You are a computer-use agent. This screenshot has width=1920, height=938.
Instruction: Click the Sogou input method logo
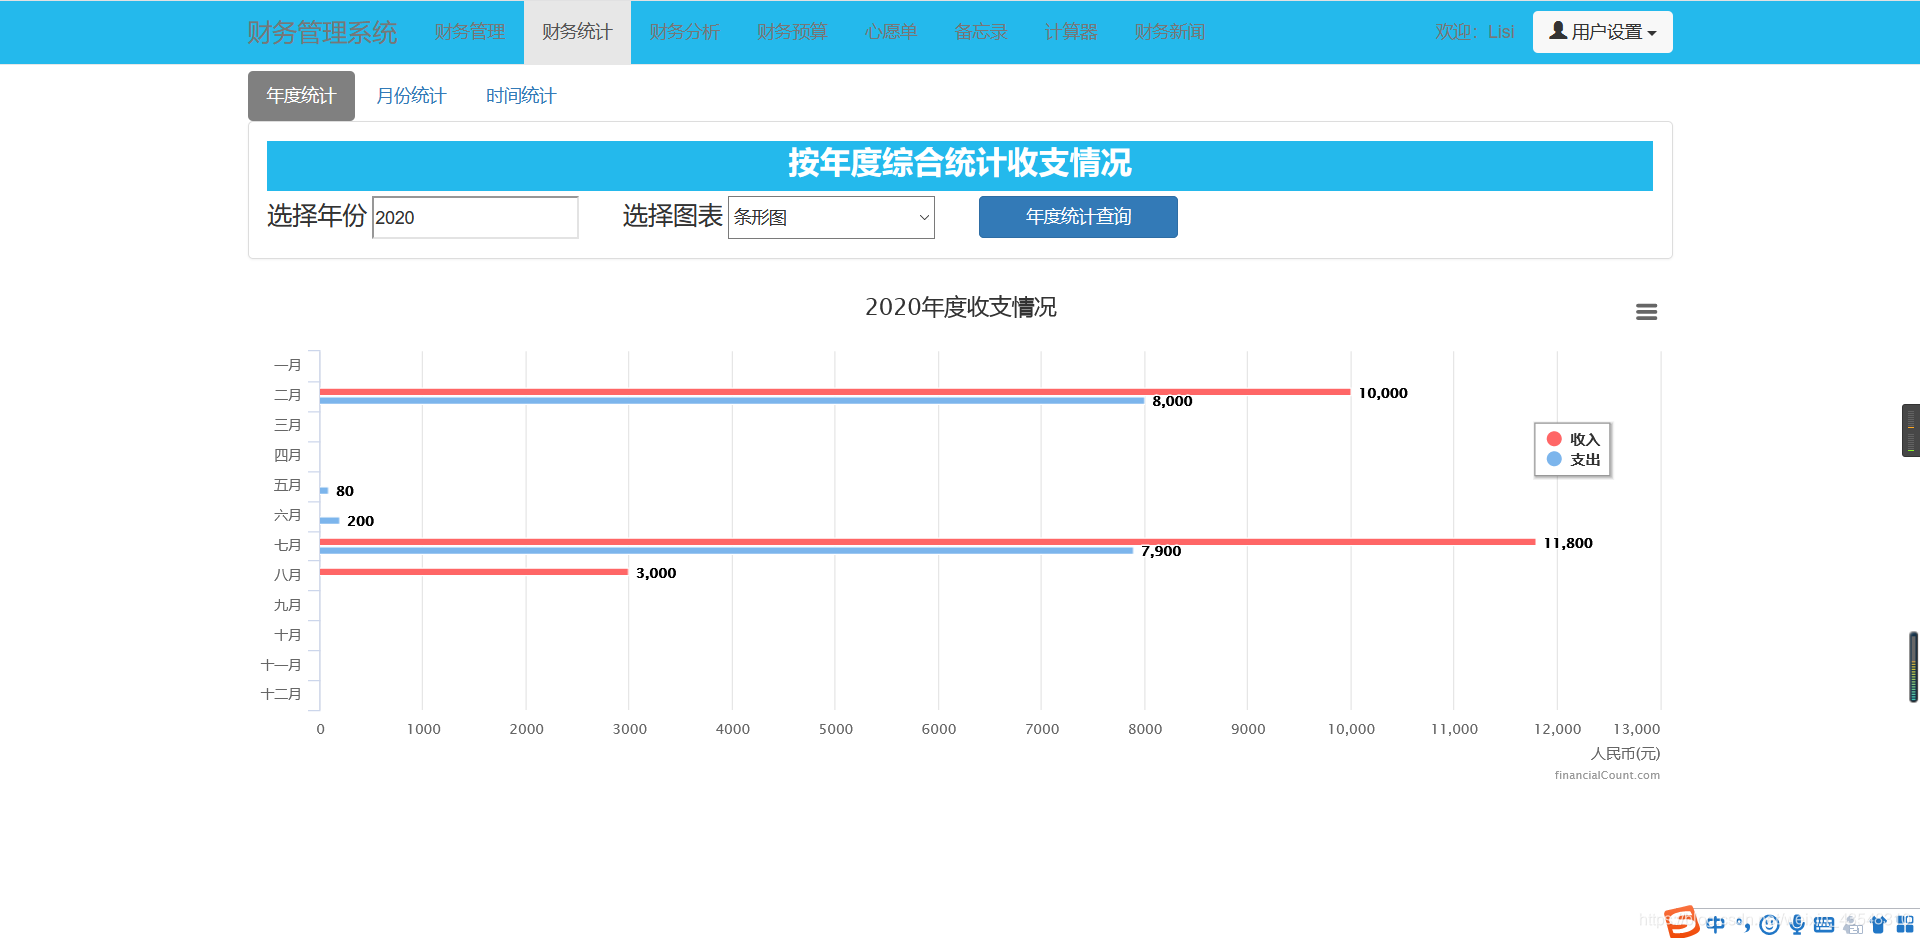pyautogui.click(x=1682, y=922)
